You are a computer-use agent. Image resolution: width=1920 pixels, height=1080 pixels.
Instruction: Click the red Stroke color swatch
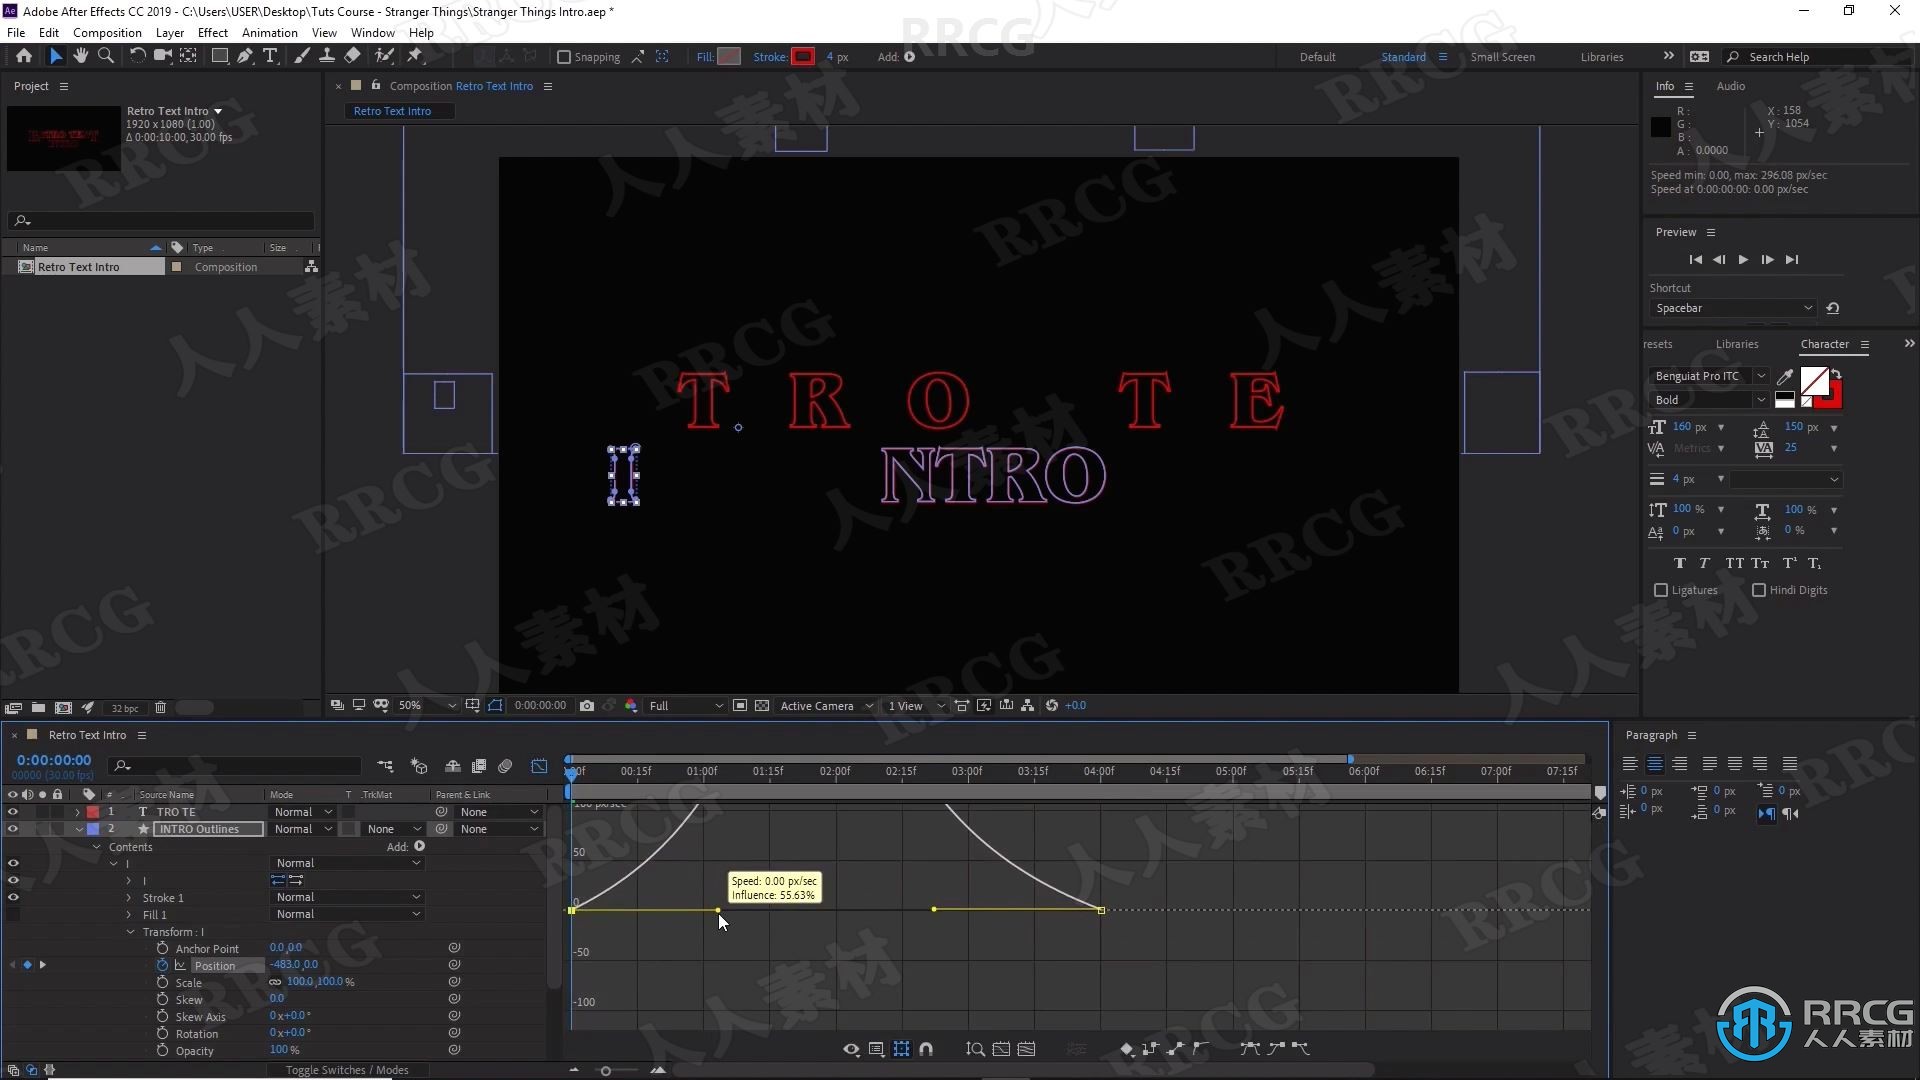(x=803, y=57)
